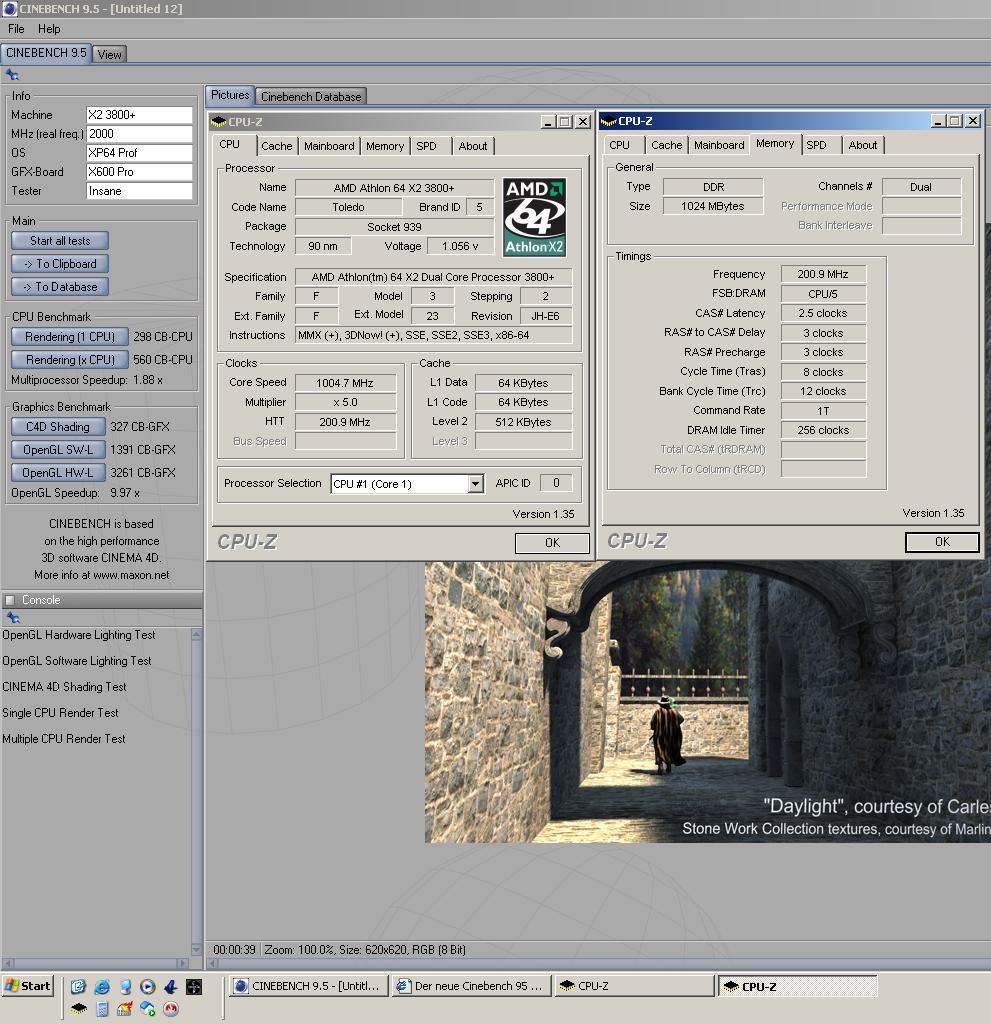Select 'OpenGL Hardware Lighting Test' console line
The image size is (991, 1024).
[78, 635]
